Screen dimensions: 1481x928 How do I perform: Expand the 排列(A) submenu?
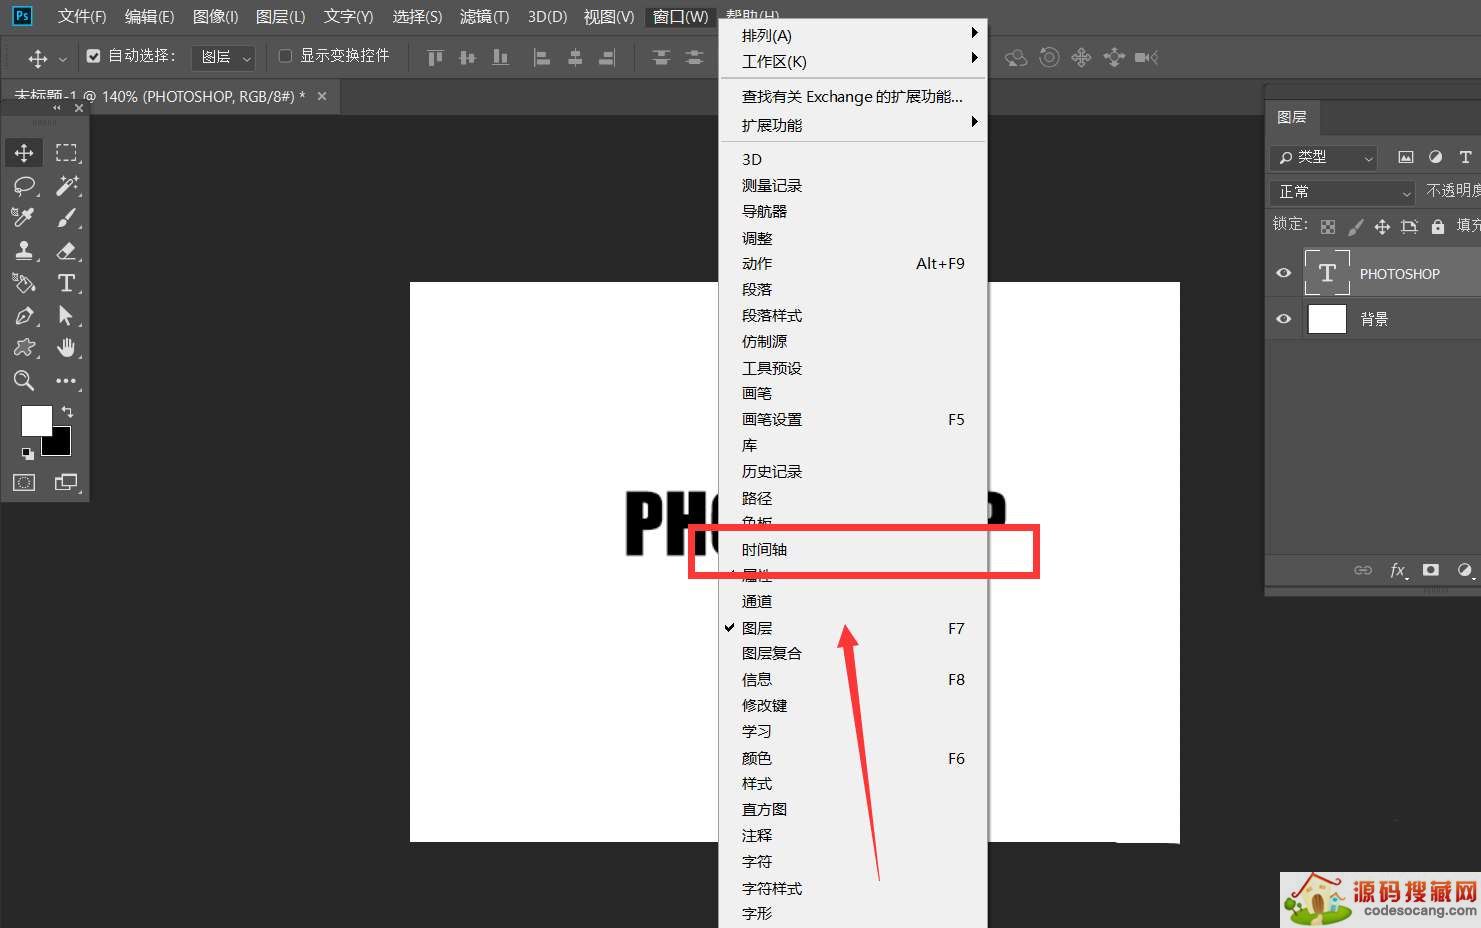[853, 35]
